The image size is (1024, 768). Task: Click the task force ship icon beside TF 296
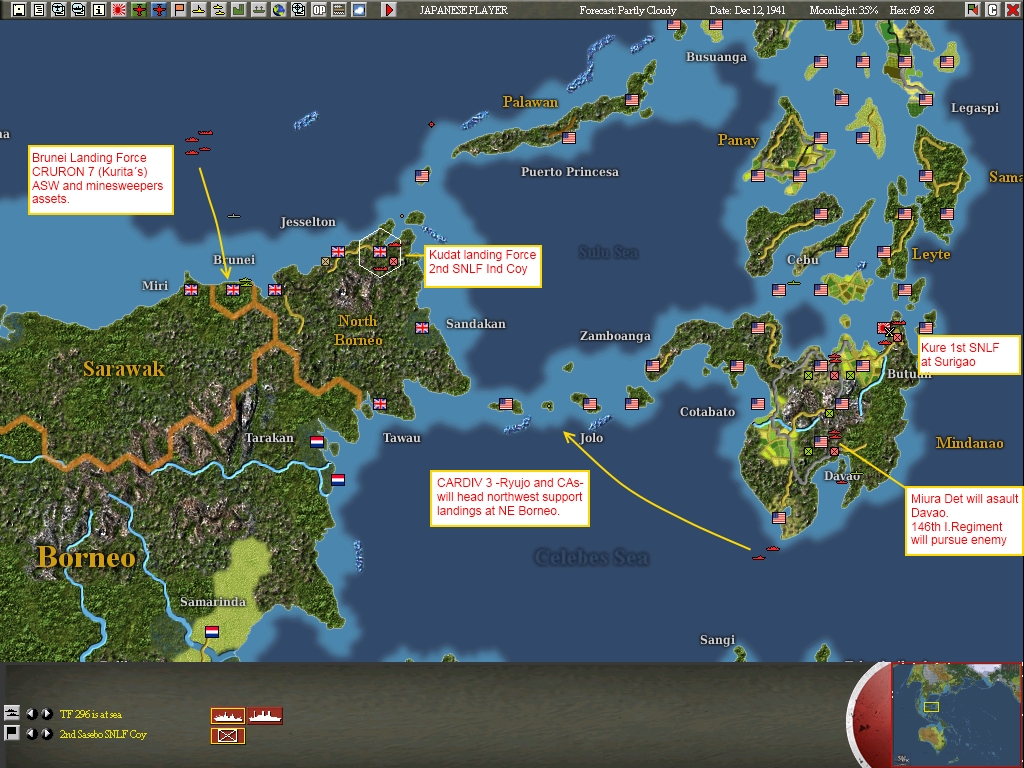[x=12, y=712]
